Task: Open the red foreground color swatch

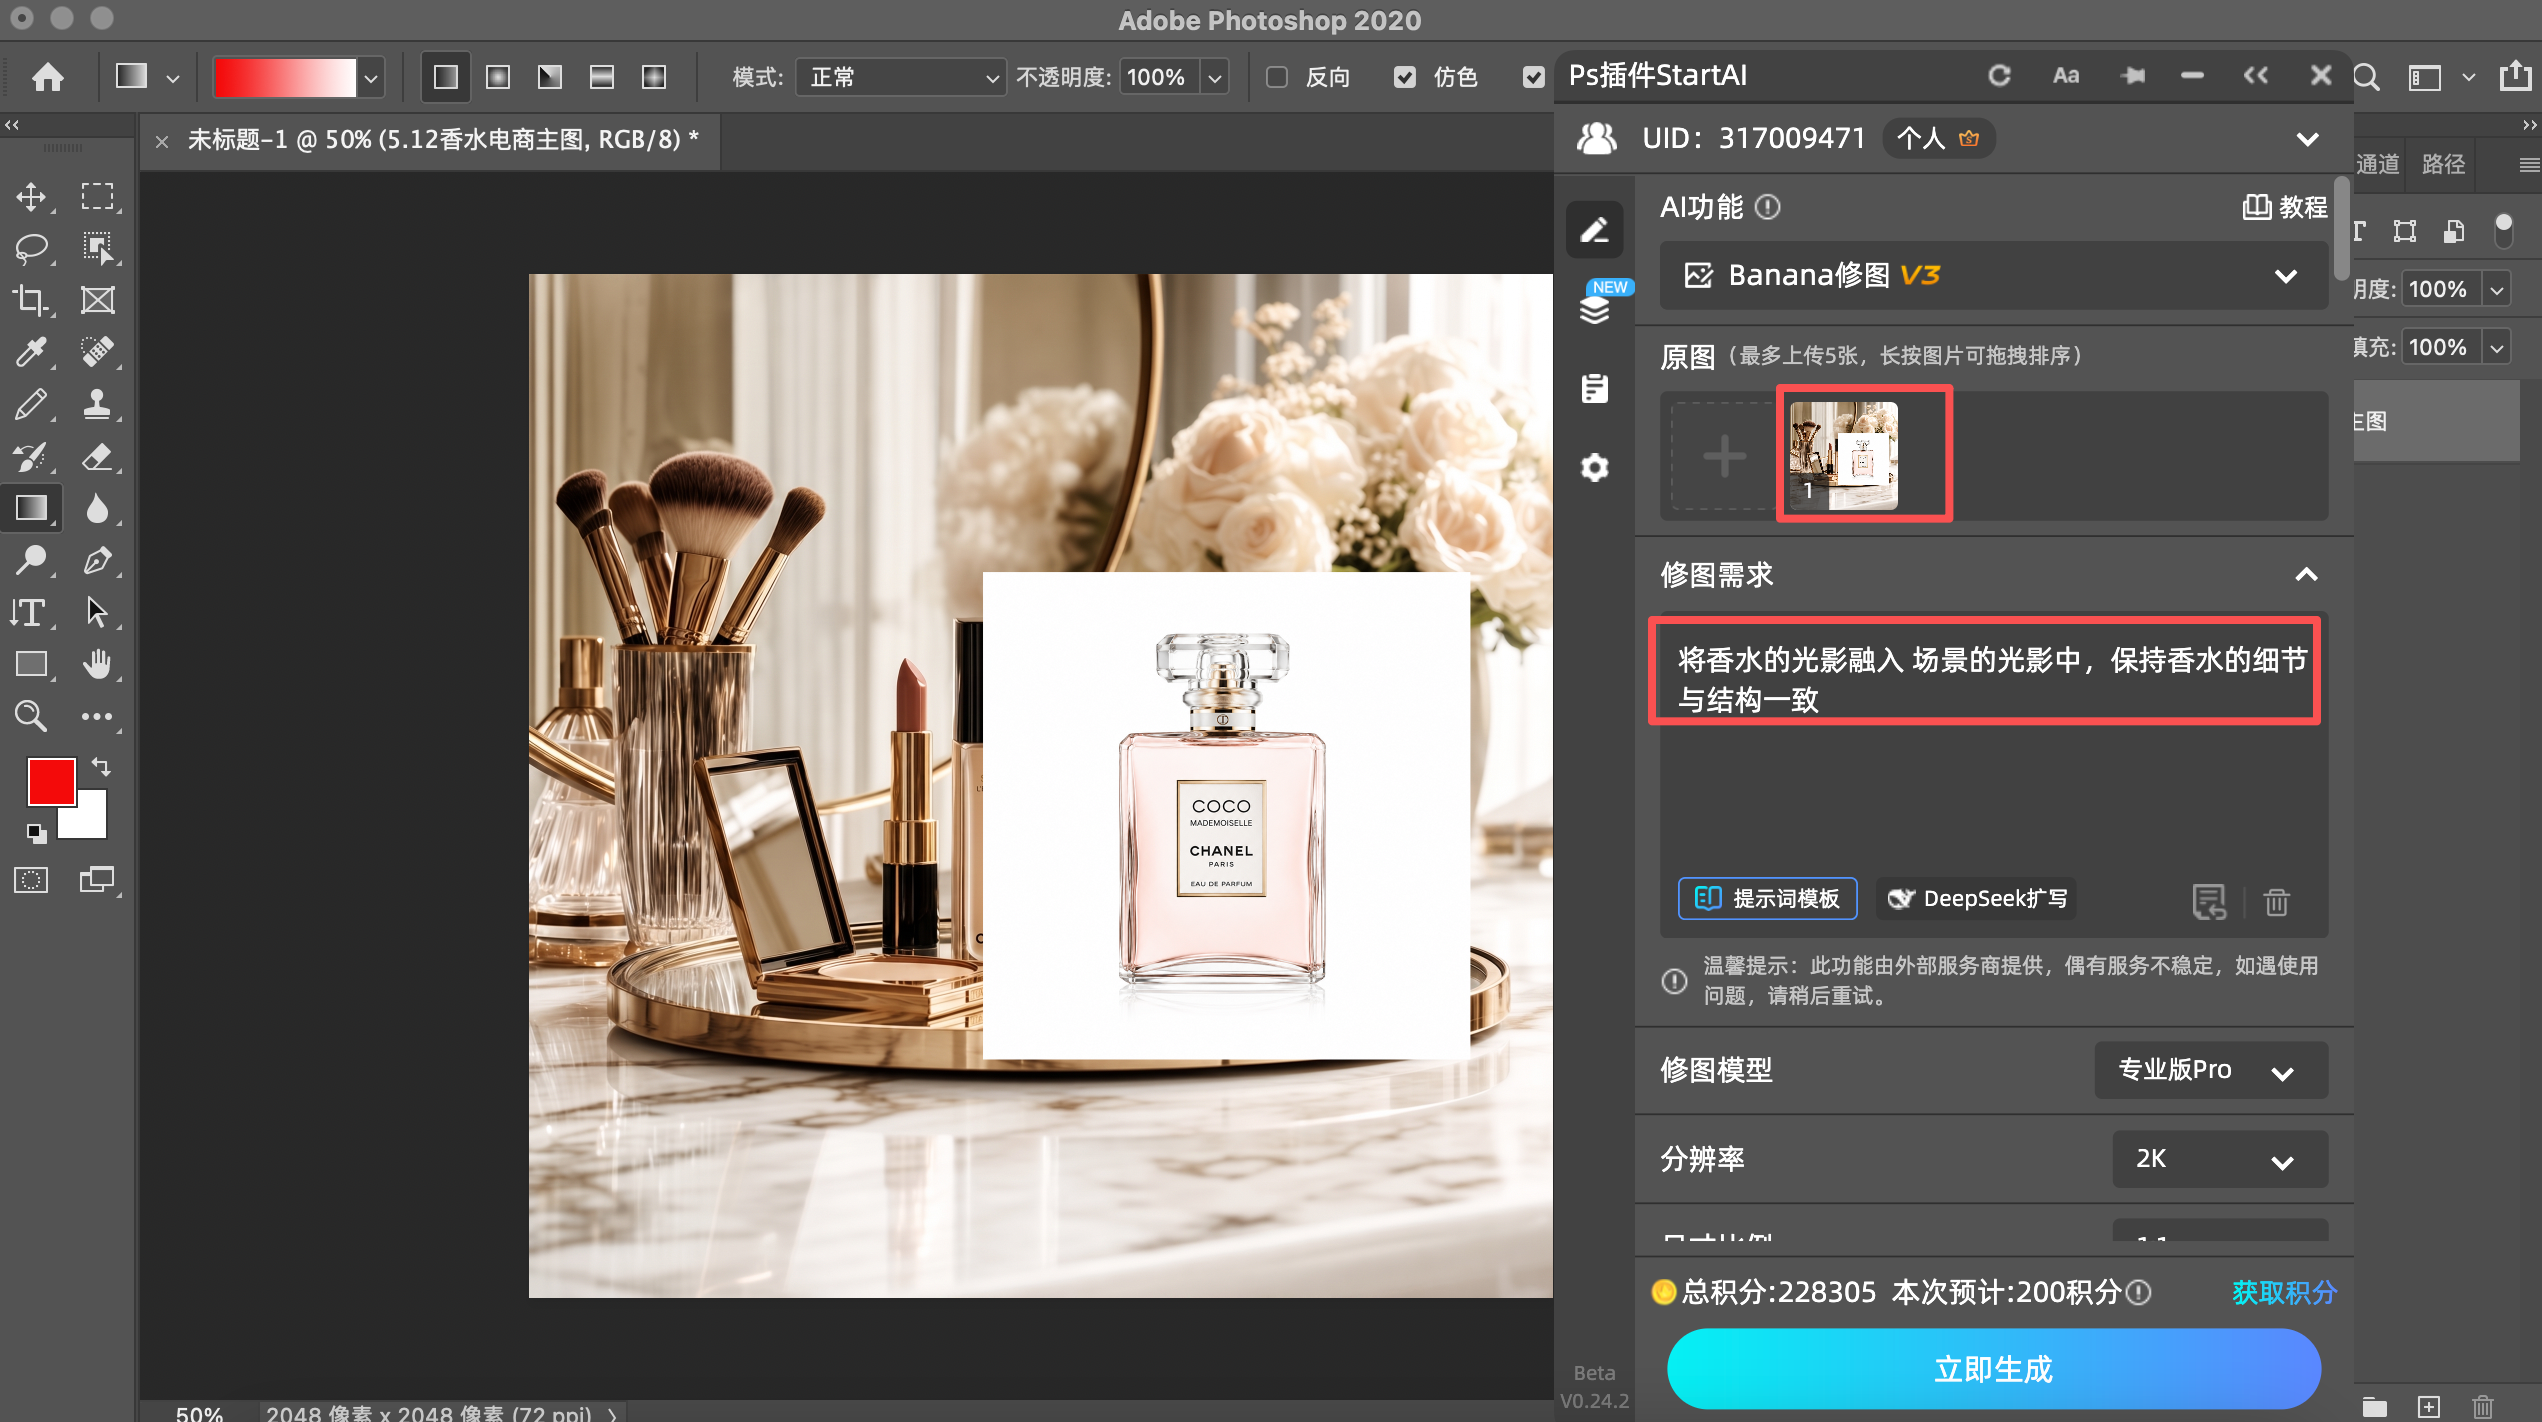Action: [x=50, y=781]
